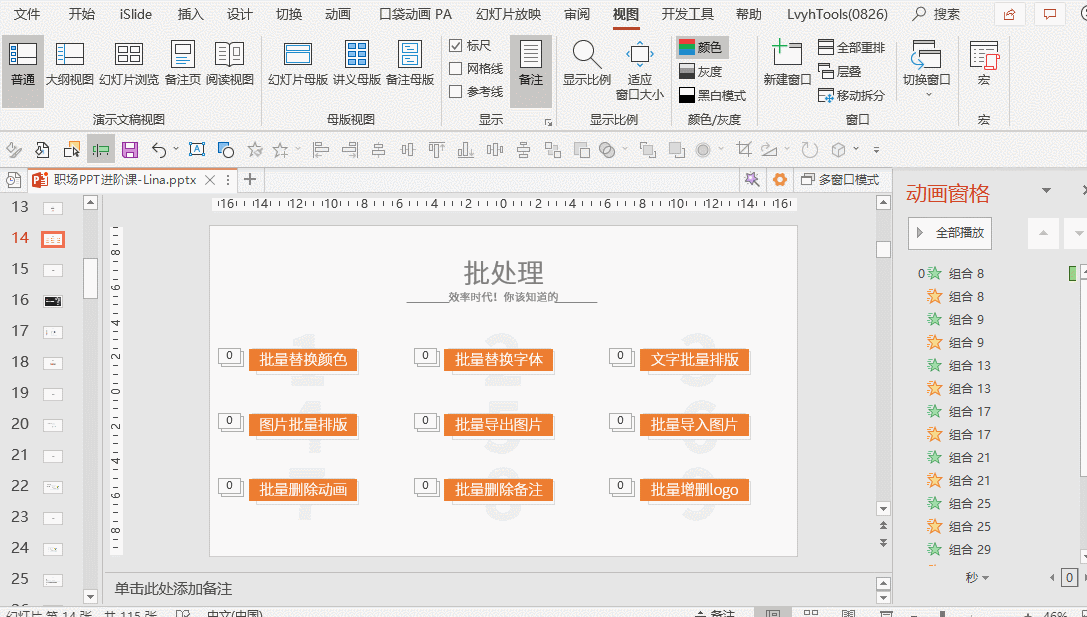The width and height of the screenshot is (1087, 617).
Task: Click the undo arrow icon
Action: (x=159, y=150)
